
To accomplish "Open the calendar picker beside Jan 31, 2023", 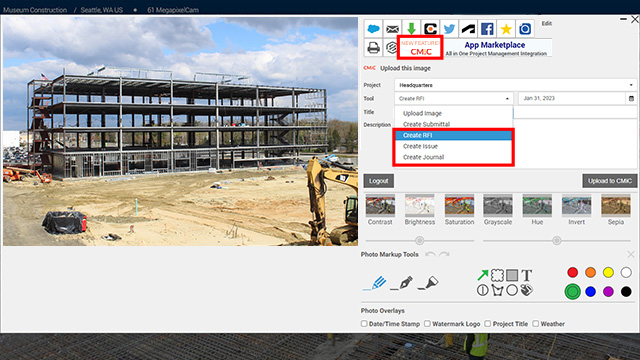I will (631, 98).
